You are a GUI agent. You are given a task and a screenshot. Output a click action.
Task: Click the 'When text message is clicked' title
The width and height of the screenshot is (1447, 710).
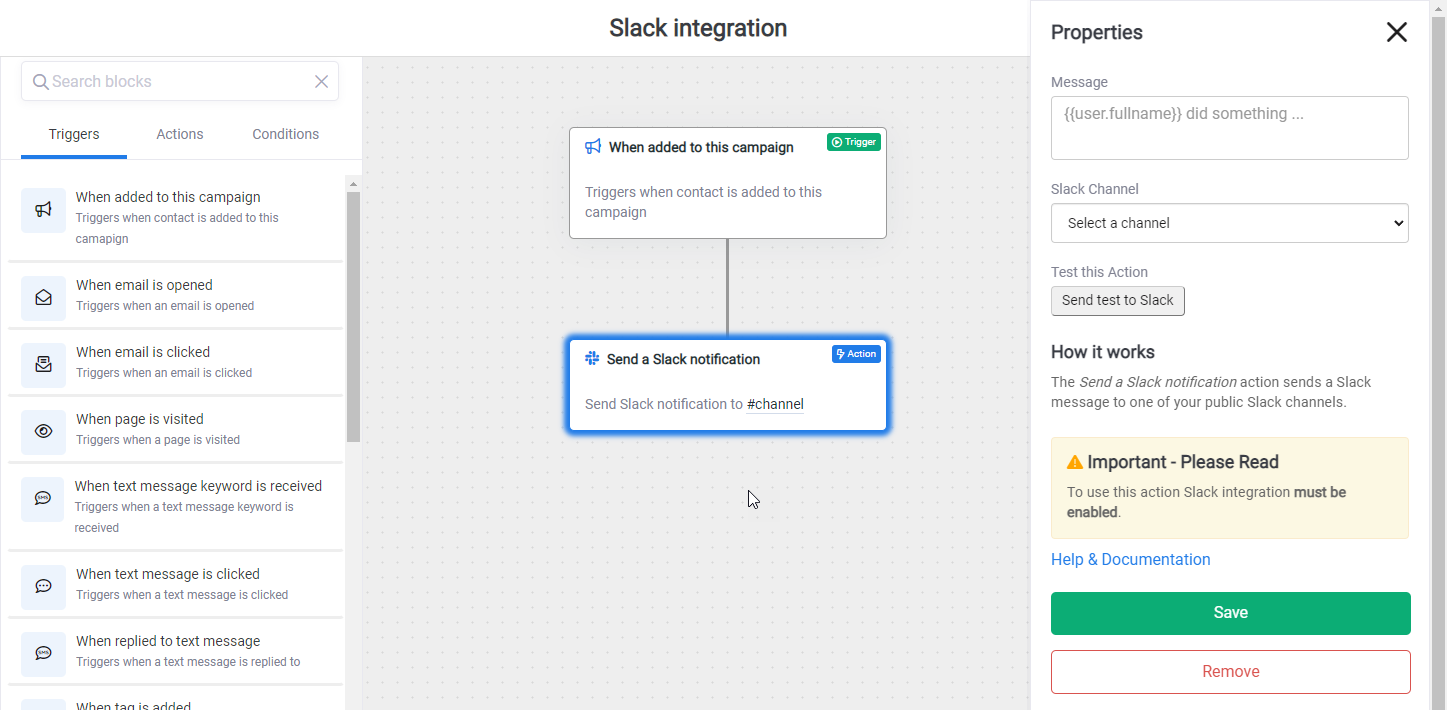click(x=168, y=574)
